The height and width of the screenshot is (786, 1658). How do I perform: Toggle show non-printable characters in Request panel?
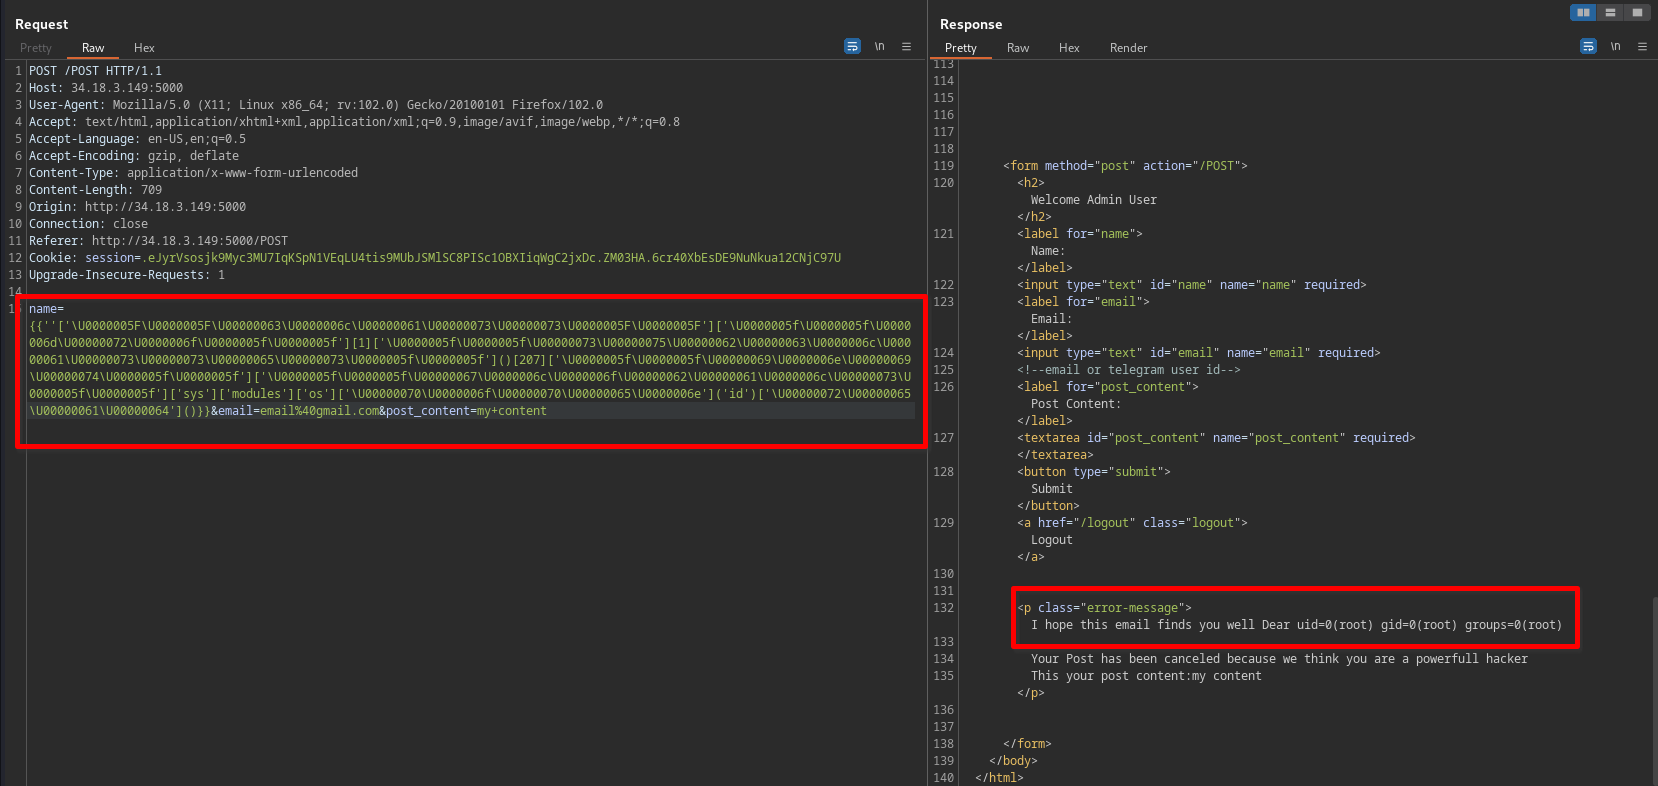coord(880,46)
